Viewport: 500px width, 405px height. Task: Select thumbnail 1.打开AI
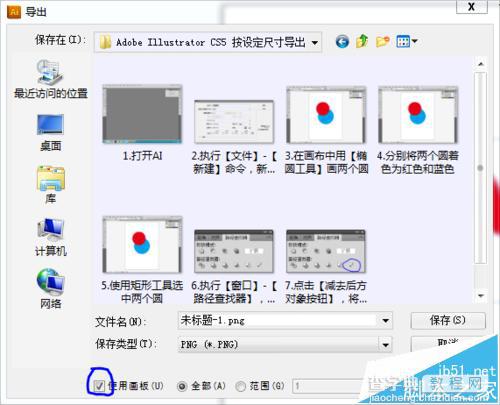pyautogui.click(x=142, y=114)
